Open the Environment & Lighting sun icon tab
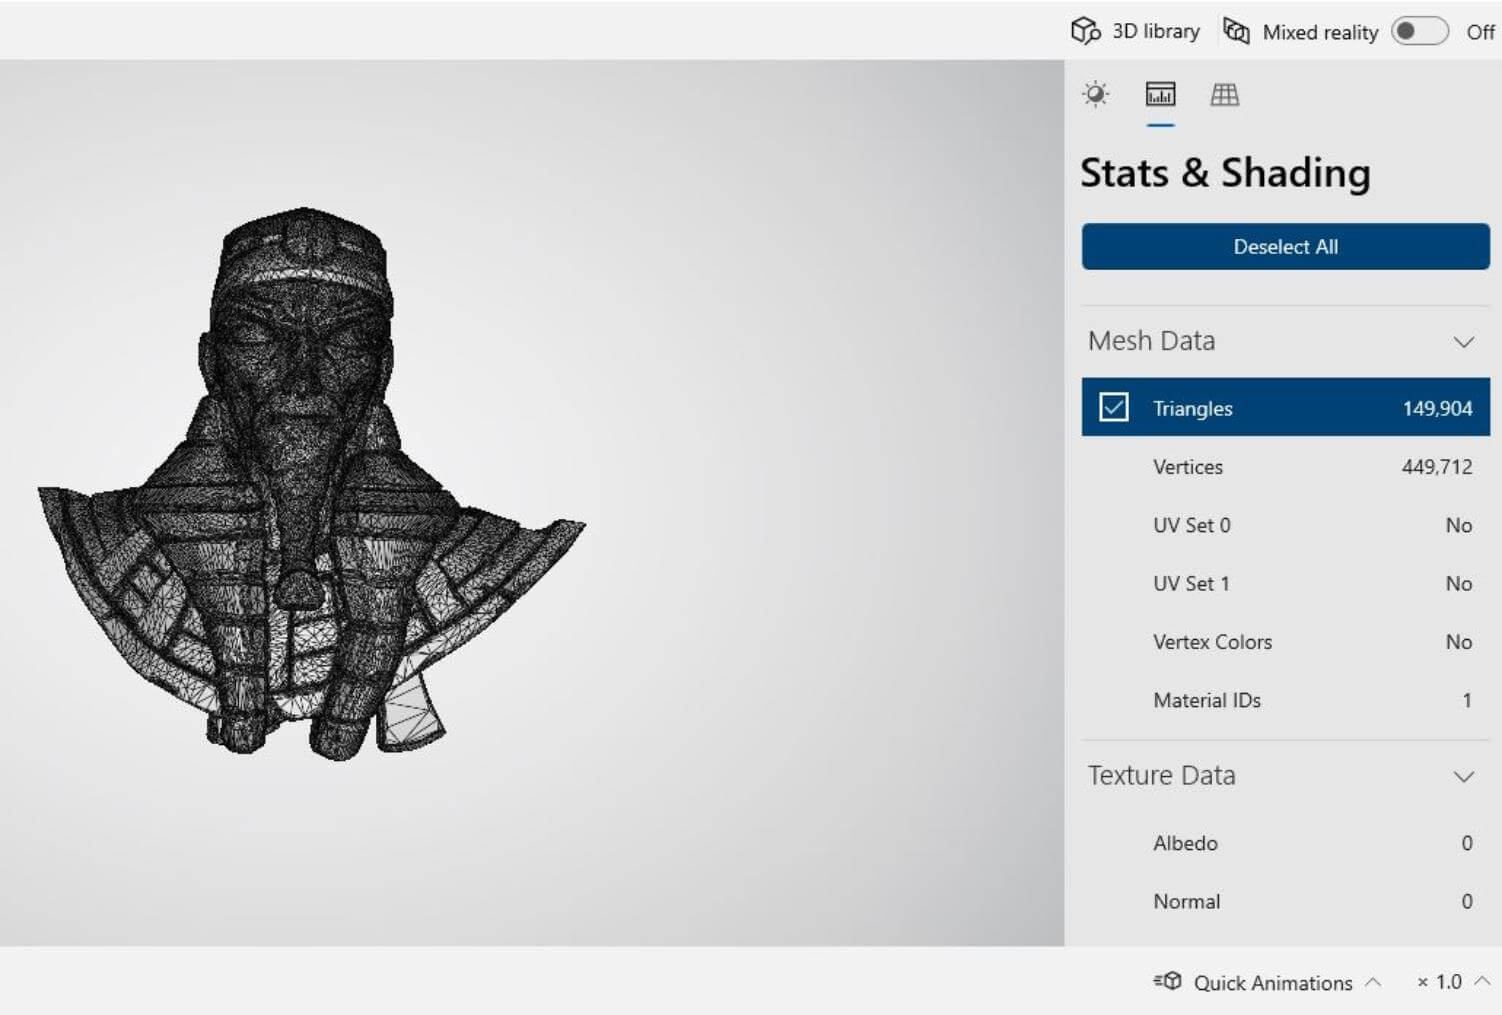This screenshot has height=1015, width=1502. tap(1095, 95)
